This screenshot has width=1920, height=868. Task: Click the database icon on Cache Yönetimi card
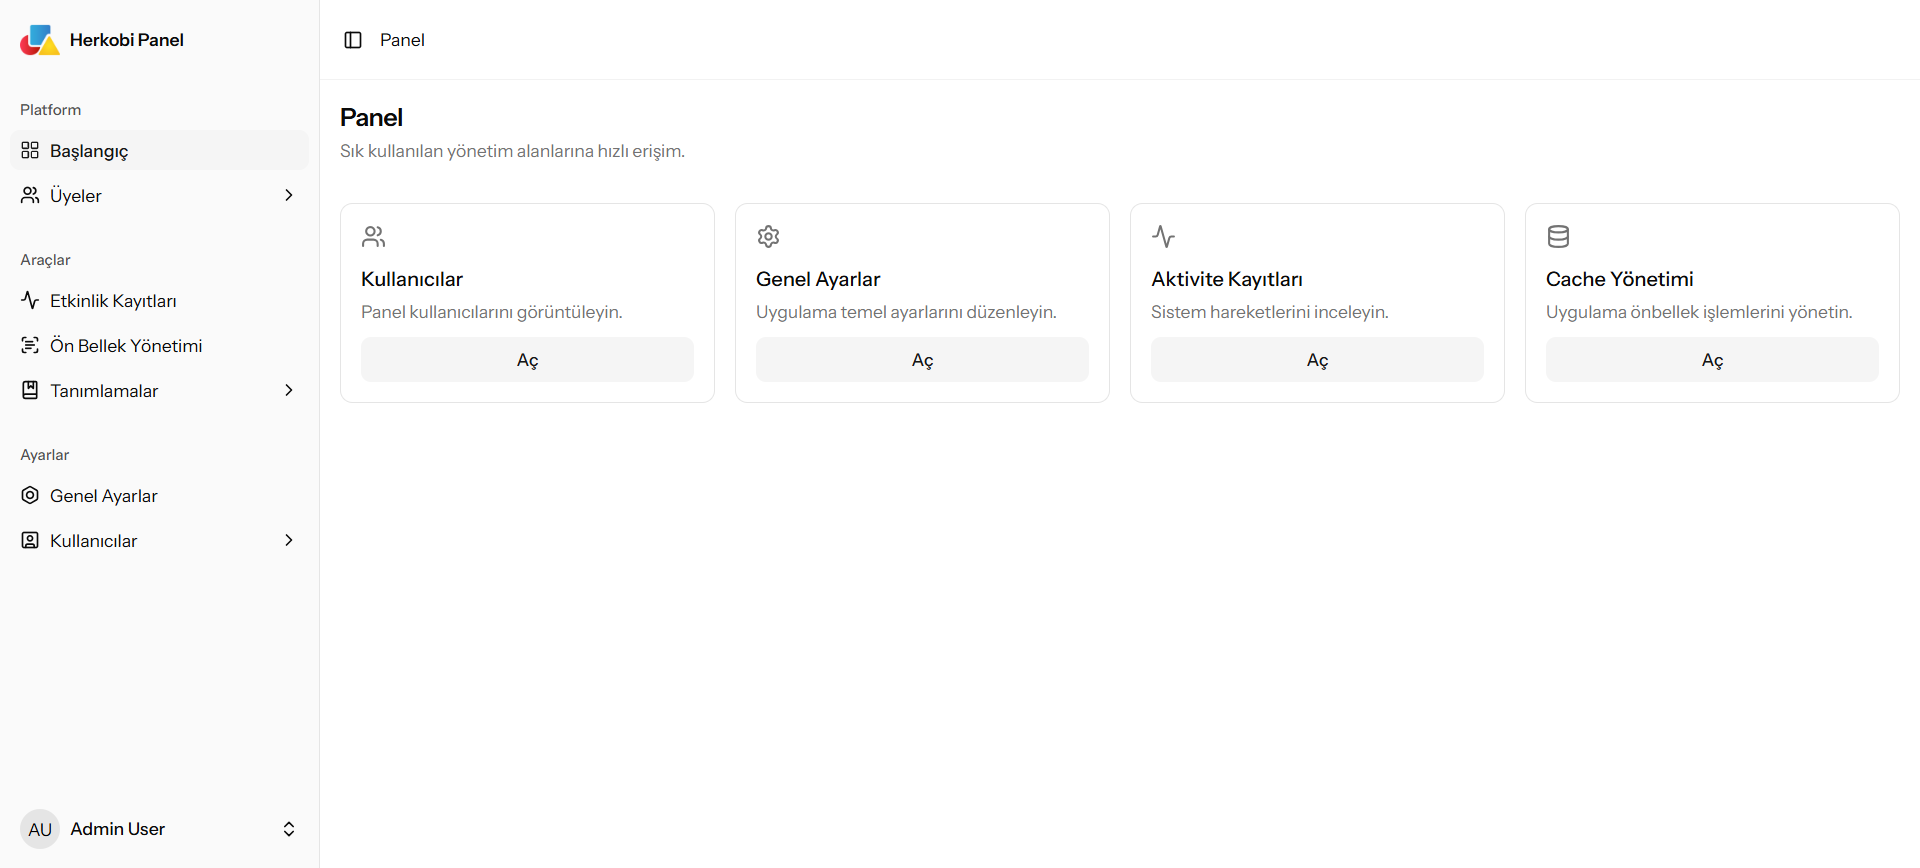click(x=1558, y=236)
